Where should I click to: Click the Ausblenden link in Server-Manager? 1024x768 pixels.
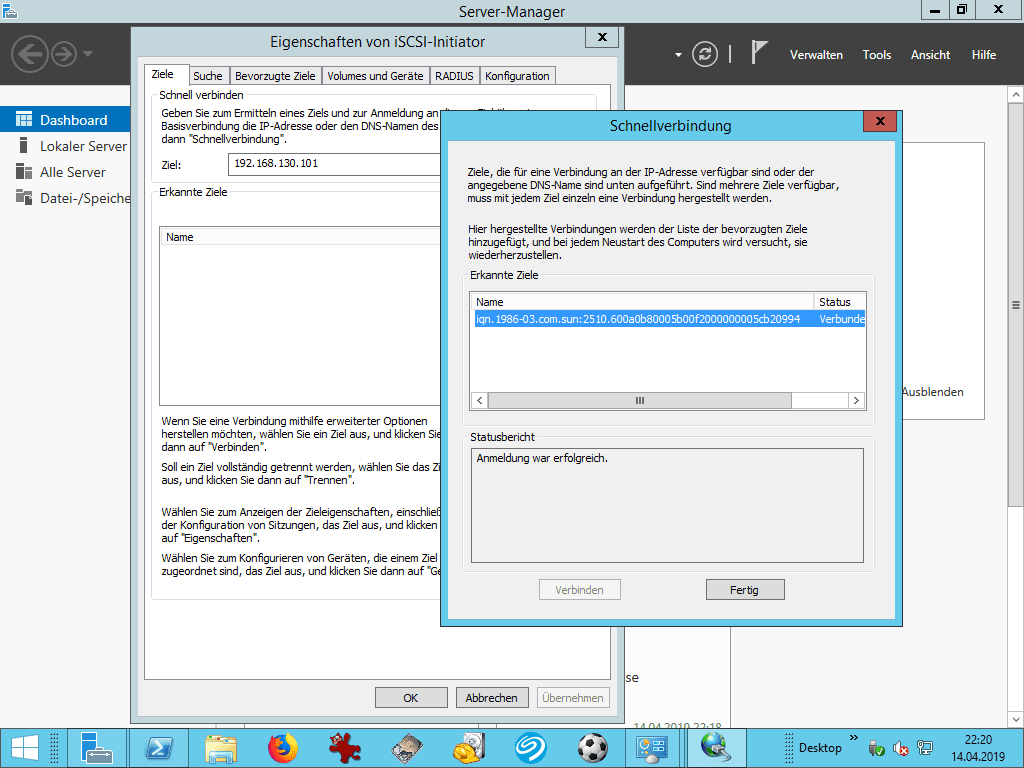(932, 392)
